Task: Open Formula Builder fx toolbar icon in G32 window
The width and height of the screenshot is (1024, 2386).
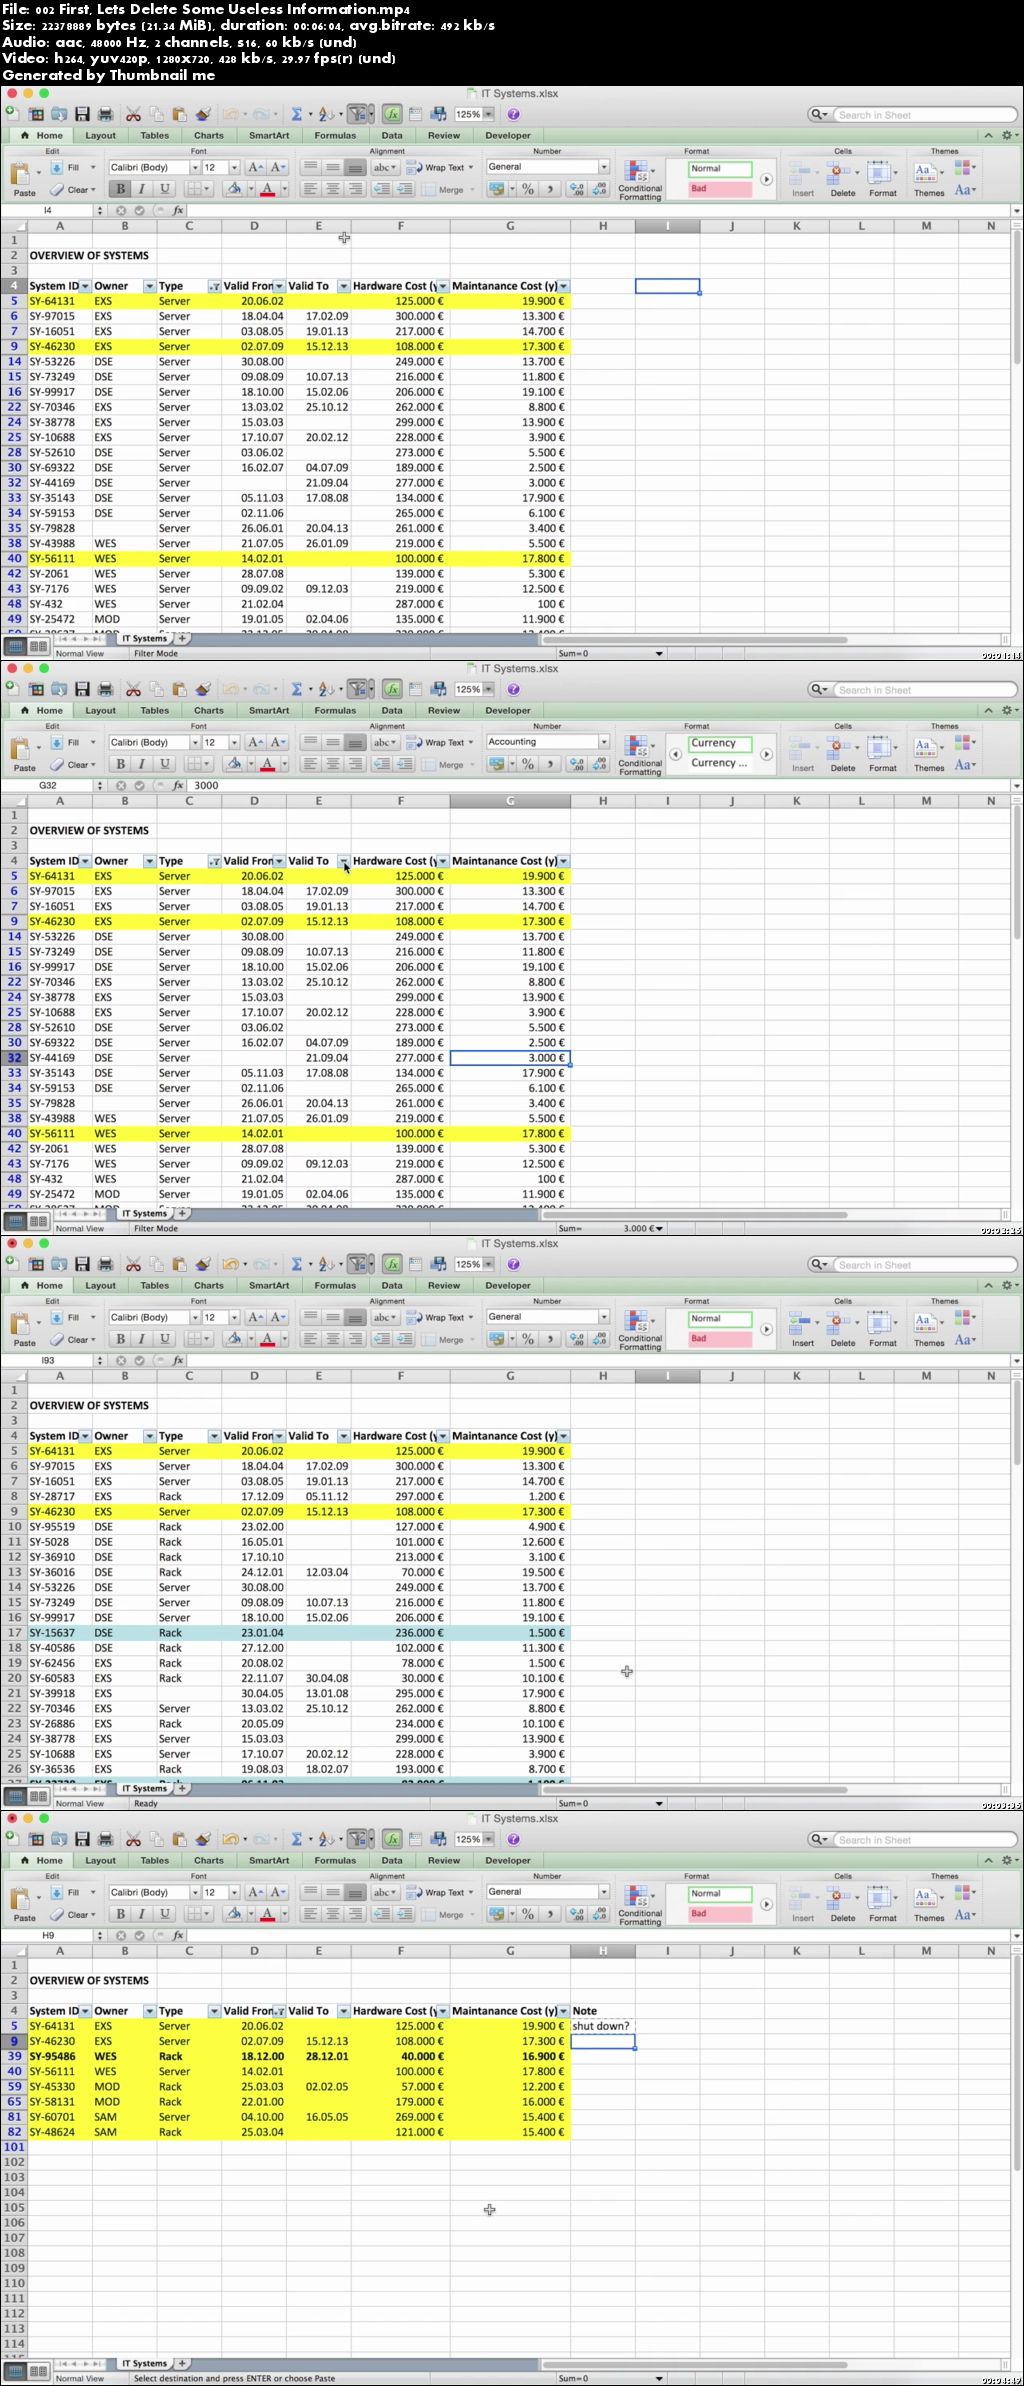Action: point(392,690)
